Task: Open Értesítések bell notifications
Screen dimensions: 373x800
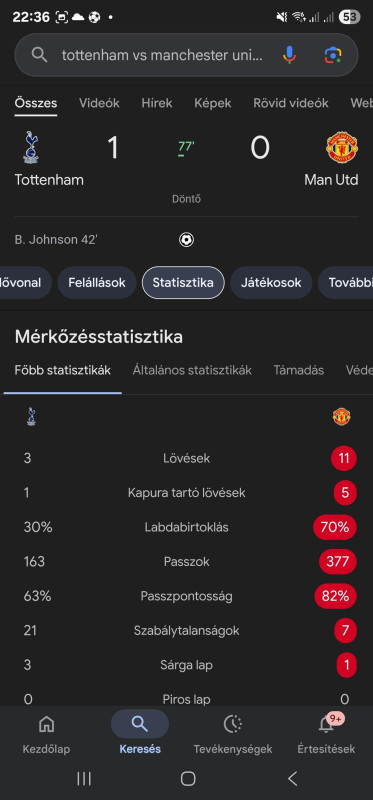Action: coord(327,723)
